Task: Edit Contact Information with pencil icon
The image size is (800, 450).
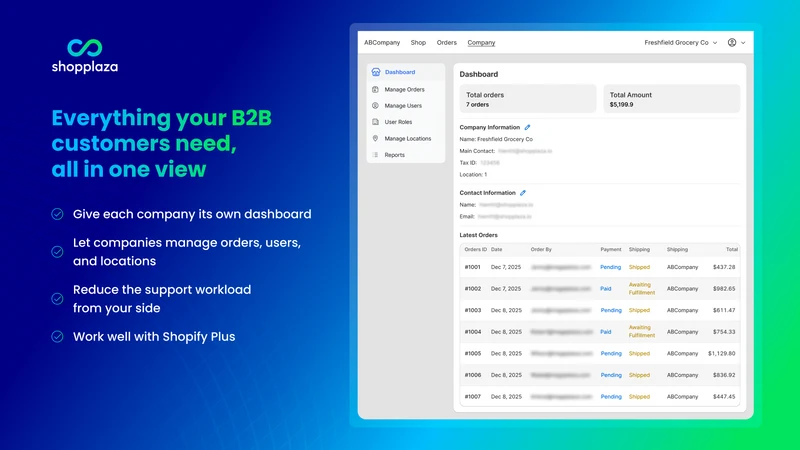Action: click(x=523, y=193)
